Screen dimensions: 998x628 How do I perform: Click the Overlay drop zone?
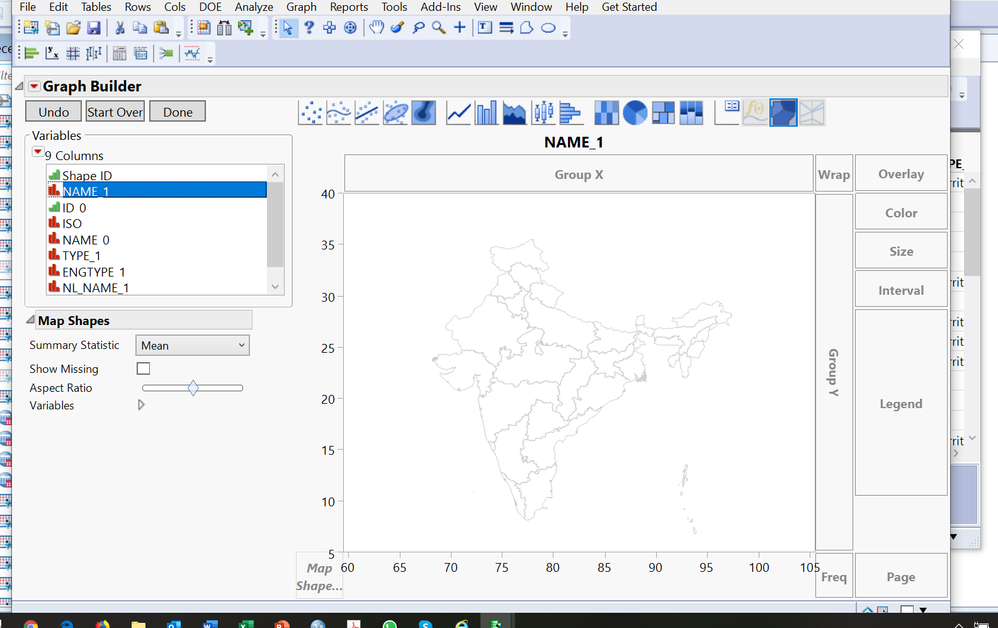point(901,174)
